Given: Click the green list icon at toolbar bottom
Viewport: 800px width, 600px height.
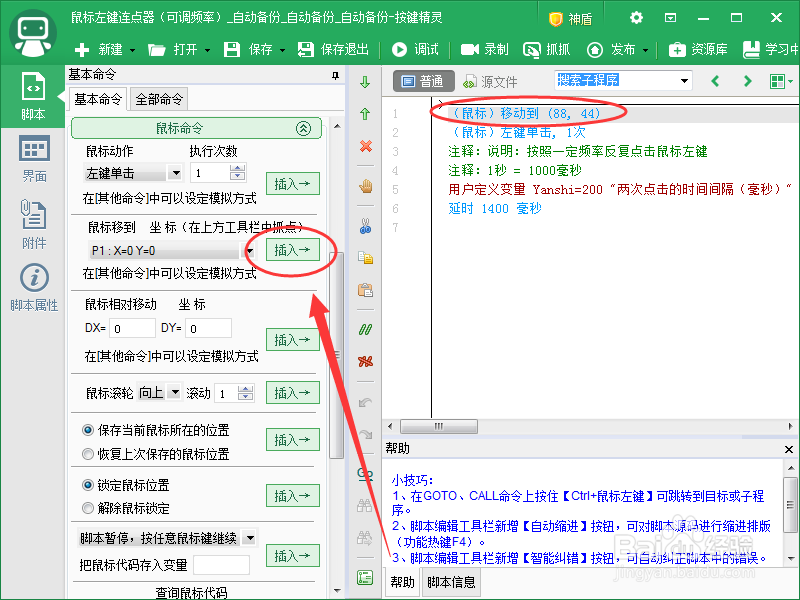Looking at the screenshot, I should (365, 578).
